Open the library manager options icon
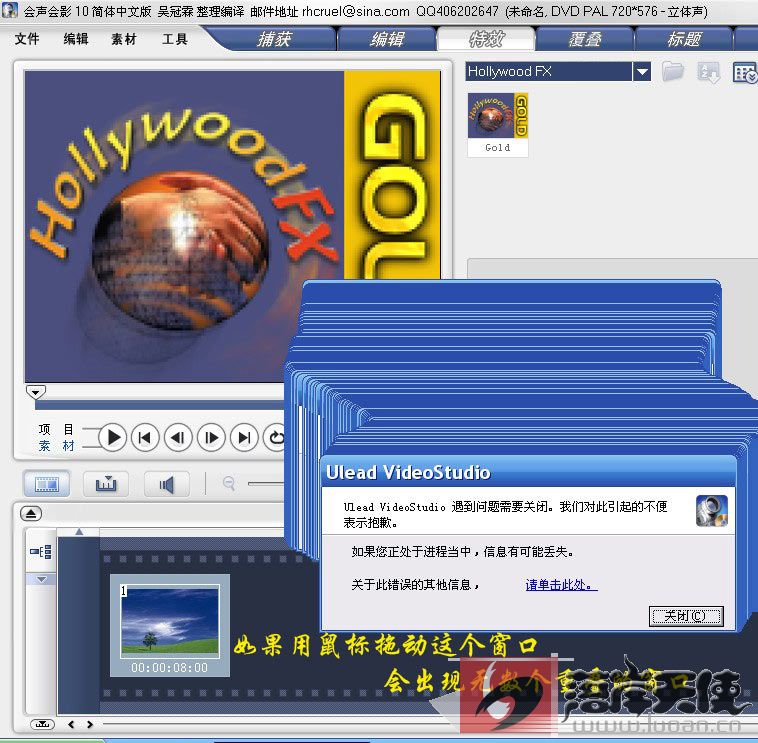758x743 pixels. [744, 73]
